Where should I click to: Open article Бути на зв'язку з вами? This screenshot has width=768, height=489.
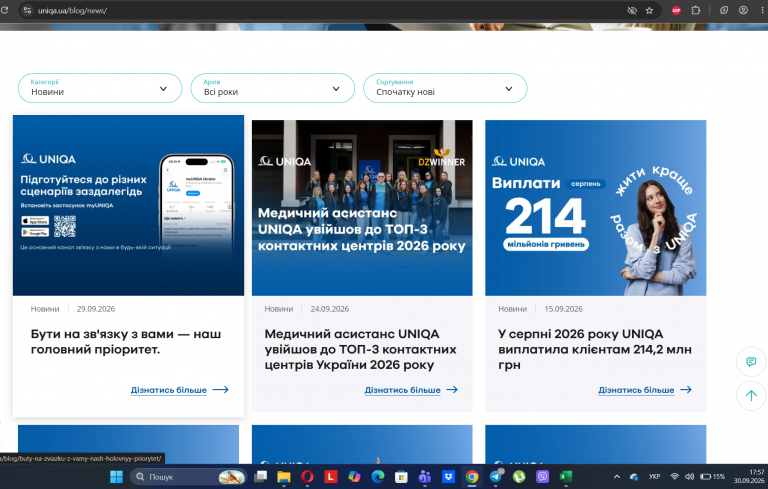[126, 342]
